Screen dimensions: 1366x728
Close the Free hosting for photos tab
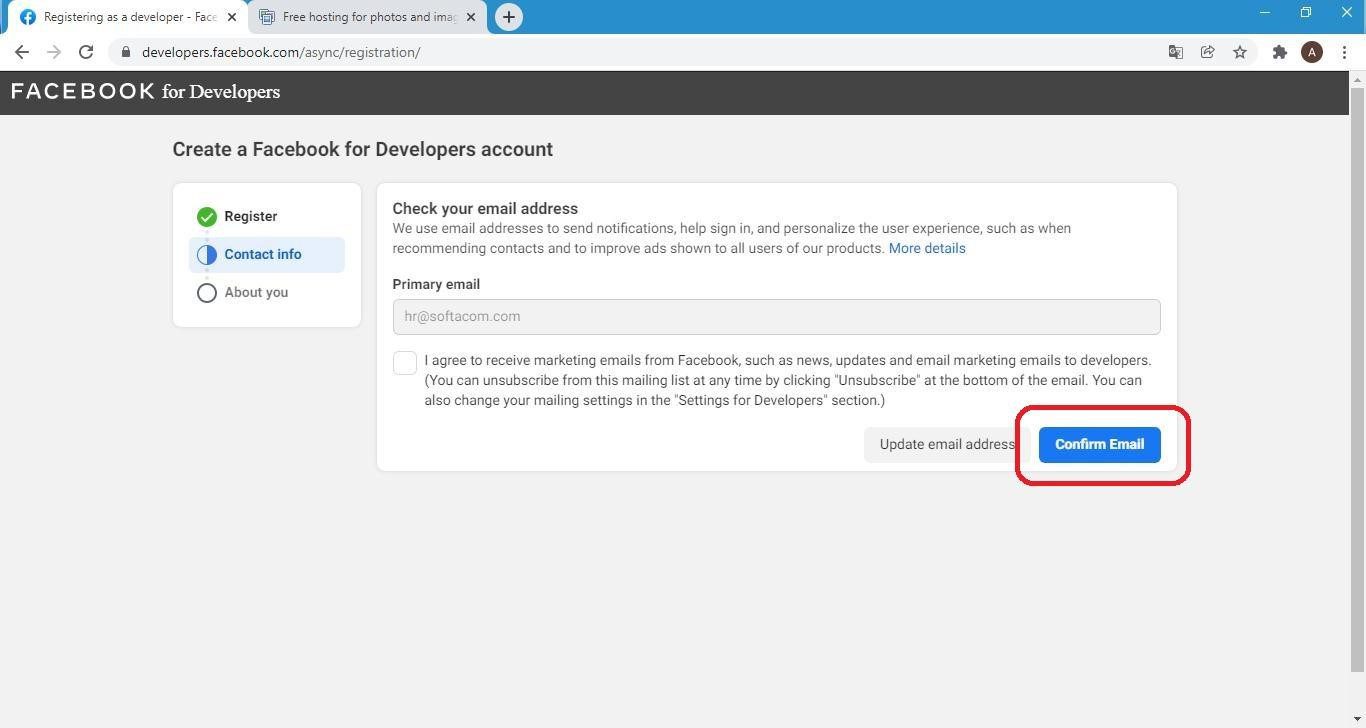(471, 17)
